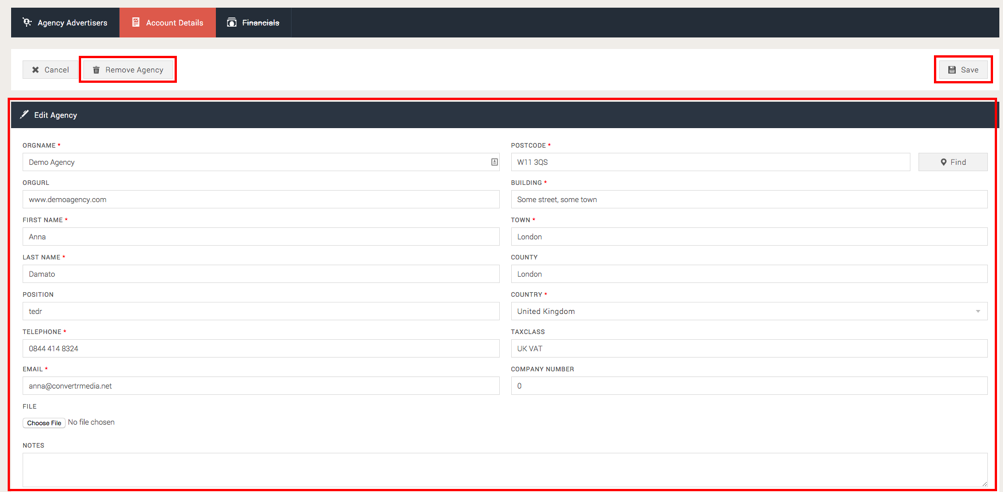Grab the Notes textarea resize handle
This screenshot has width=1003, height=492.
point(984,483)
